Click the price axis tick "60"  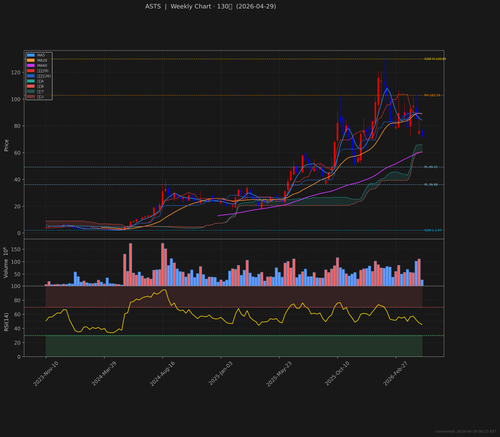point(17,153)
